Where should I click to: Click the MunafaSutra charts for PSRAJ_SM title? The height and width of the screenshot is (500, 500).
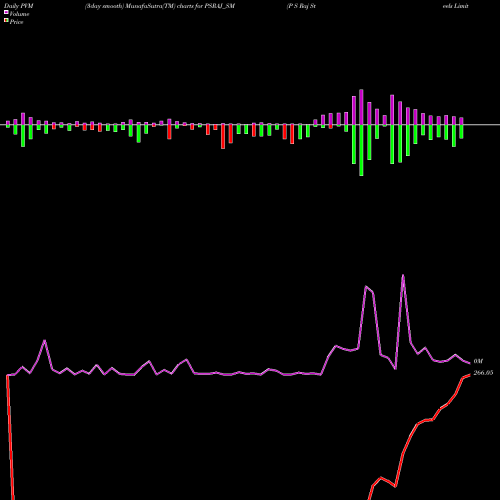[x=160, y=6]
